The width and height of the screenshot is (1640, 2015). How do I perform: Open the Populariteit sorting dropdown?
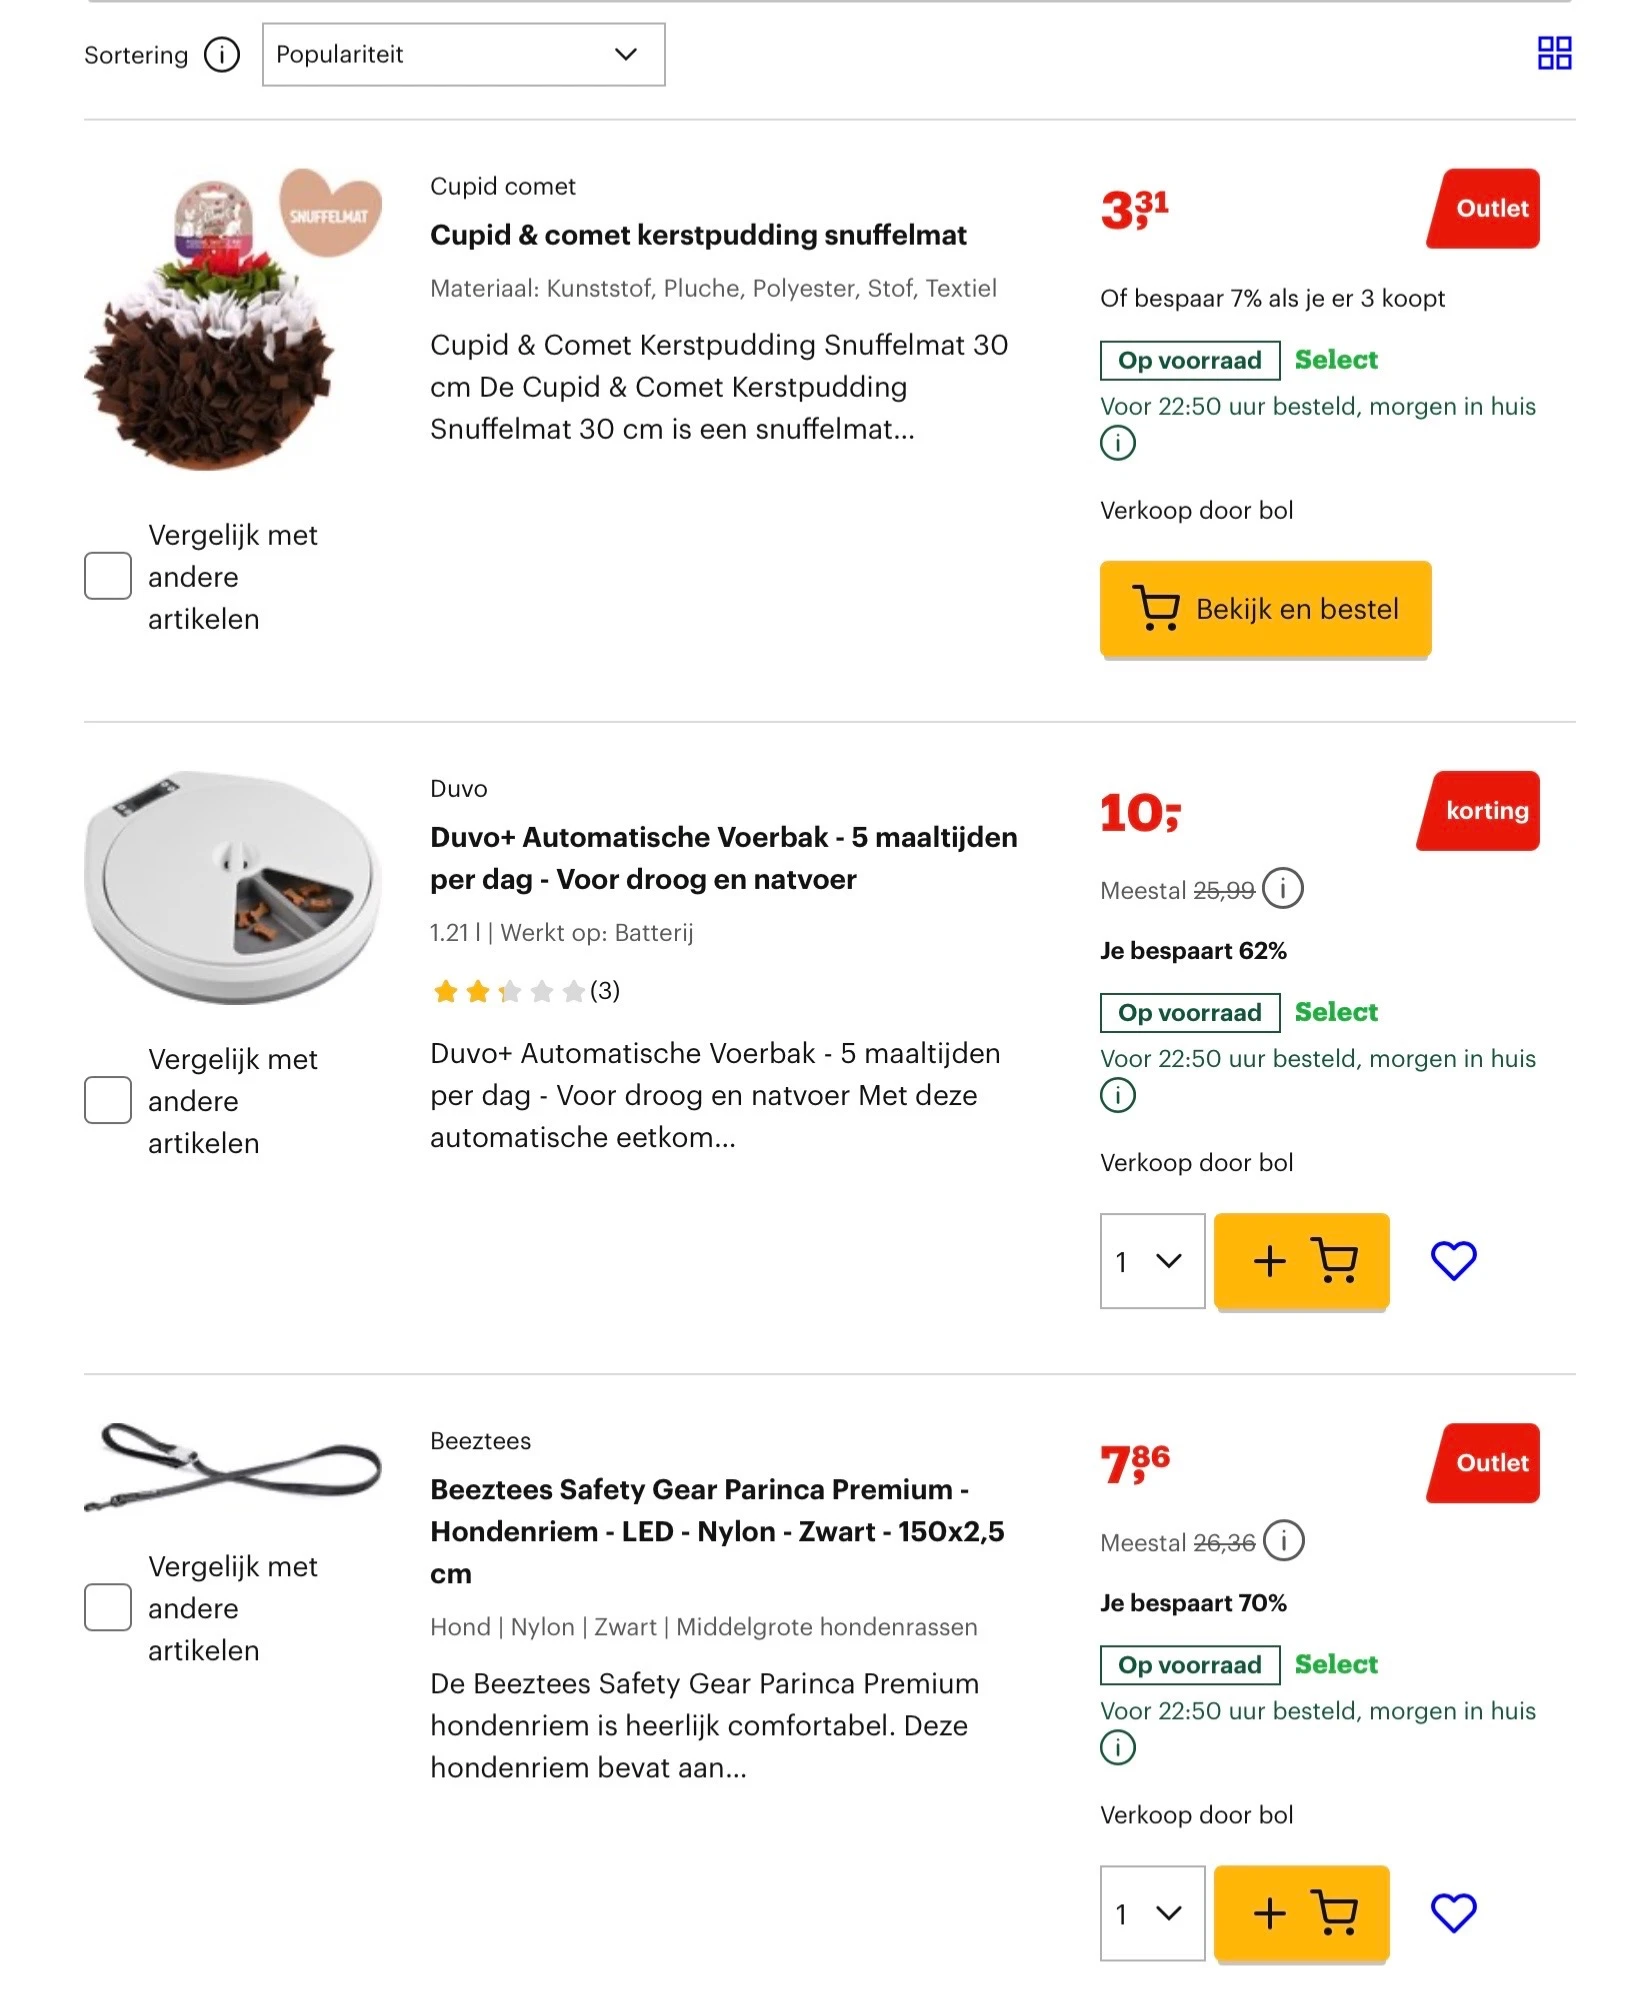[463, 55]
